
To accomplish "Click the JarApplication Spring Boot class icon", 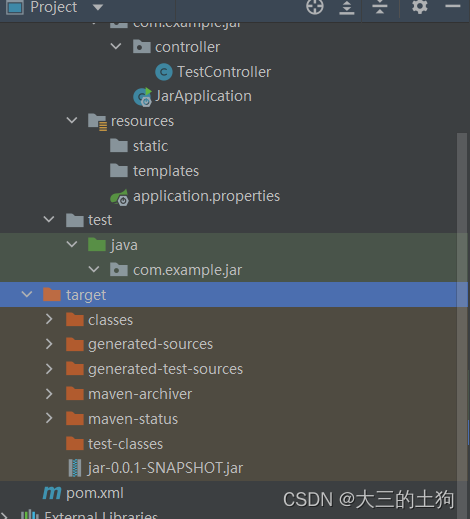I will coord(143,97).
